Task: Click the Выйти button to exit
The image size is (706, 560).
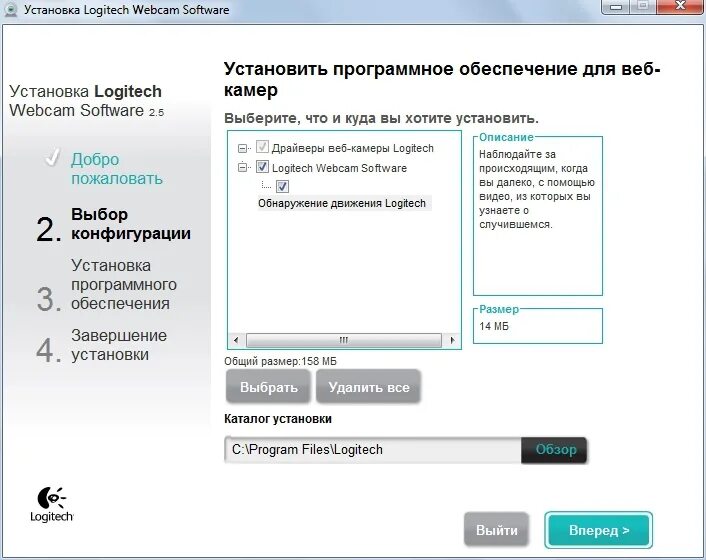Action: pyautogui.click(x=497, y=530)
